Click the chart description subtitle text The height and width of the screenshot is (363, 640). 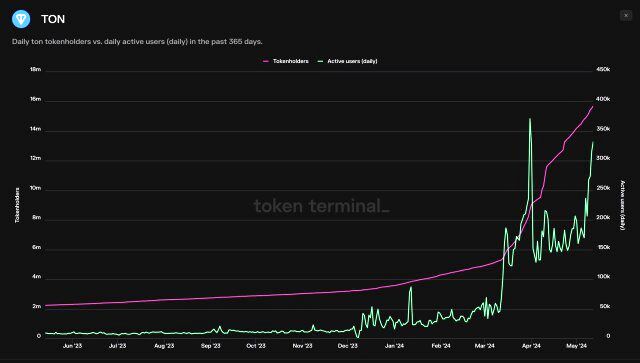137,42
